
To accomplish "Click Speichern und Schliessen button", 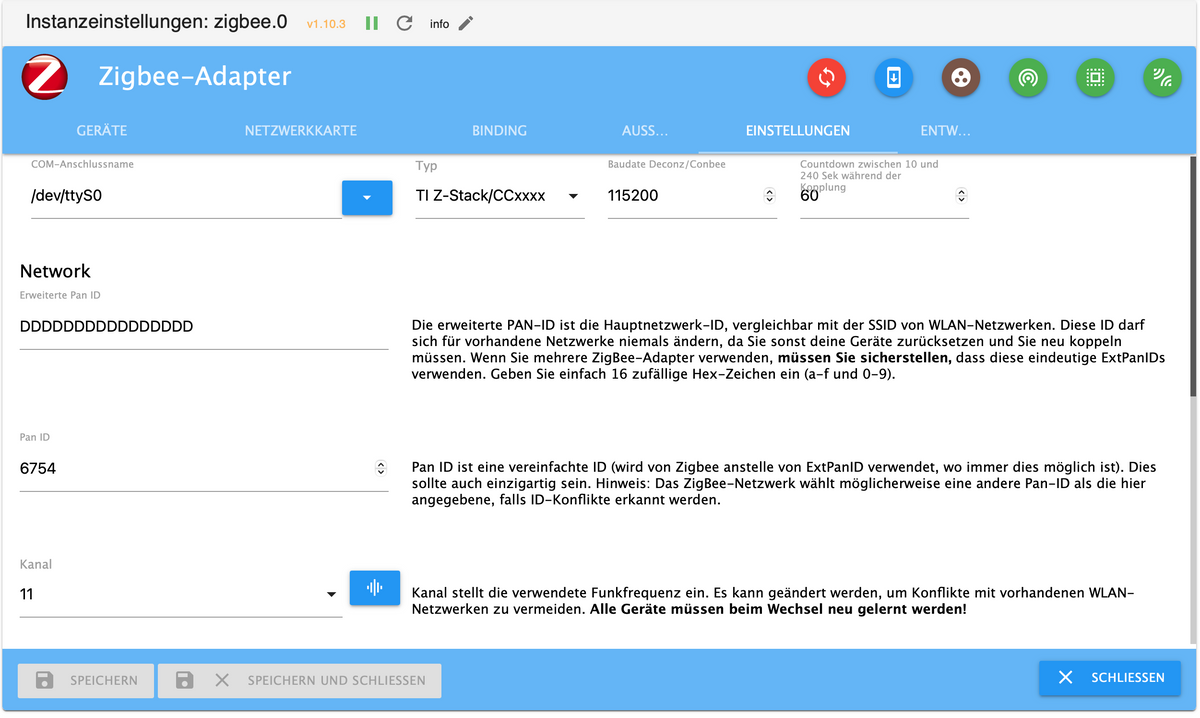I will (x=300, y=680).
